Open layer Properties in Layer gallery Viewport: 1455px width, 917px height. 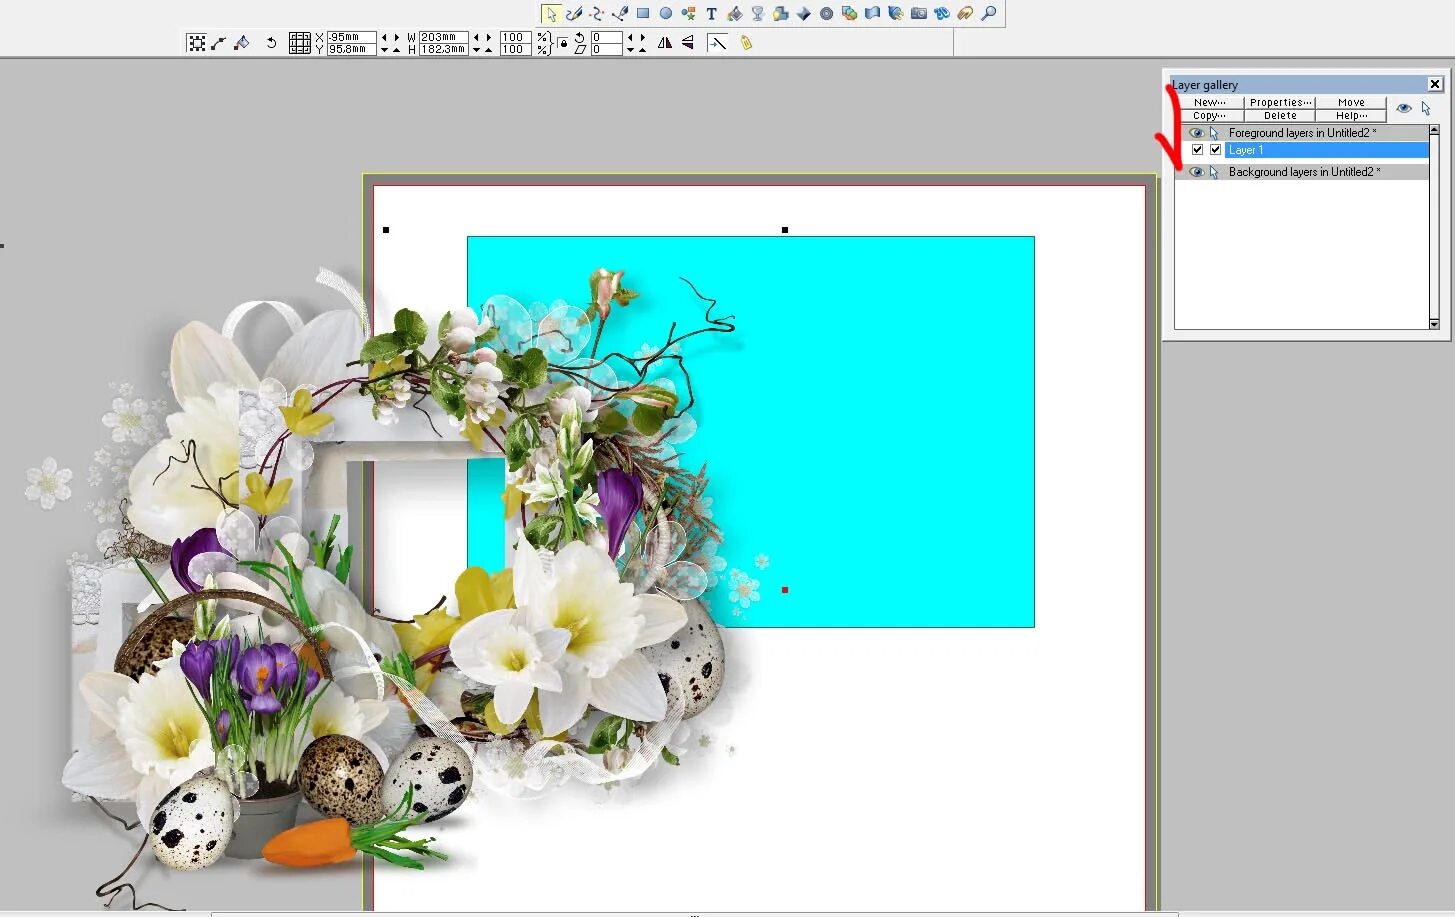tap(1280, 102)
